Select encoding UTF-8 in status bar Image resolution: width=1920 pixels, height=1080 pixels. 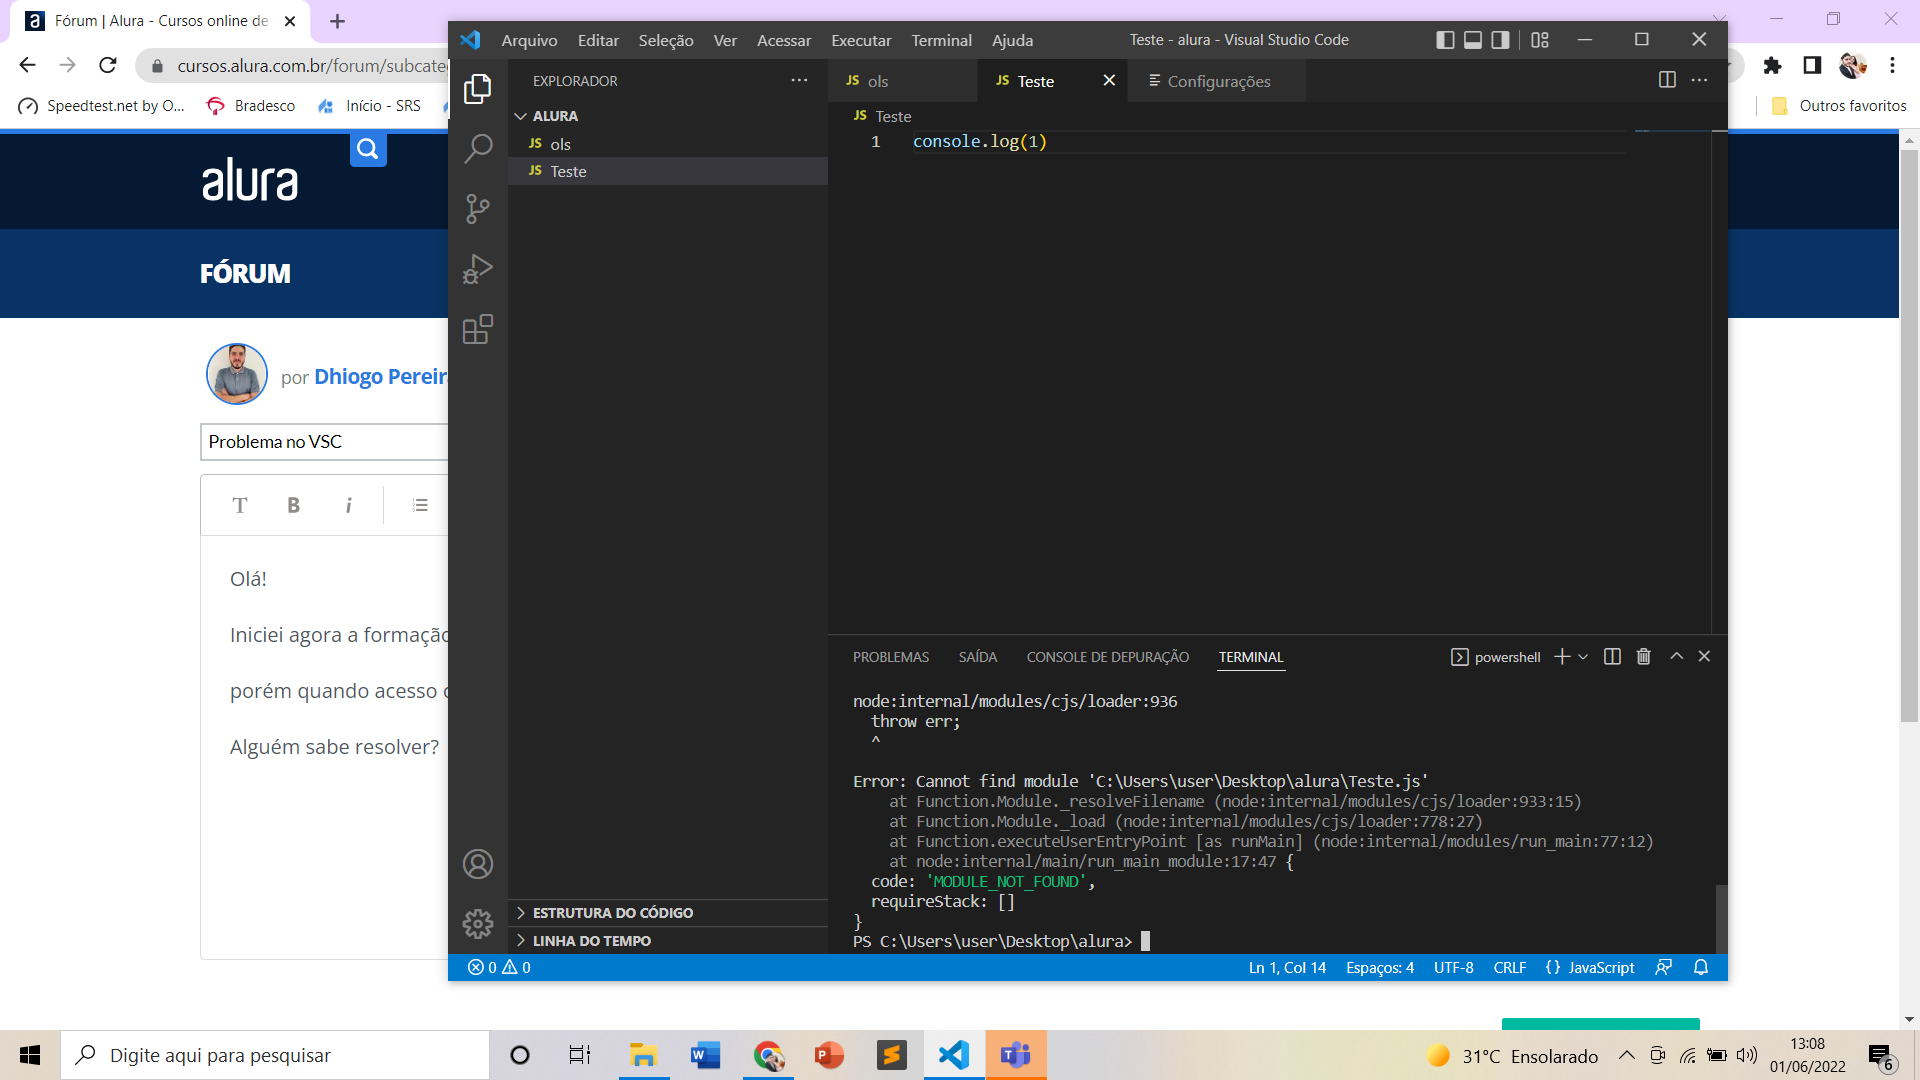pos(1453,967)
